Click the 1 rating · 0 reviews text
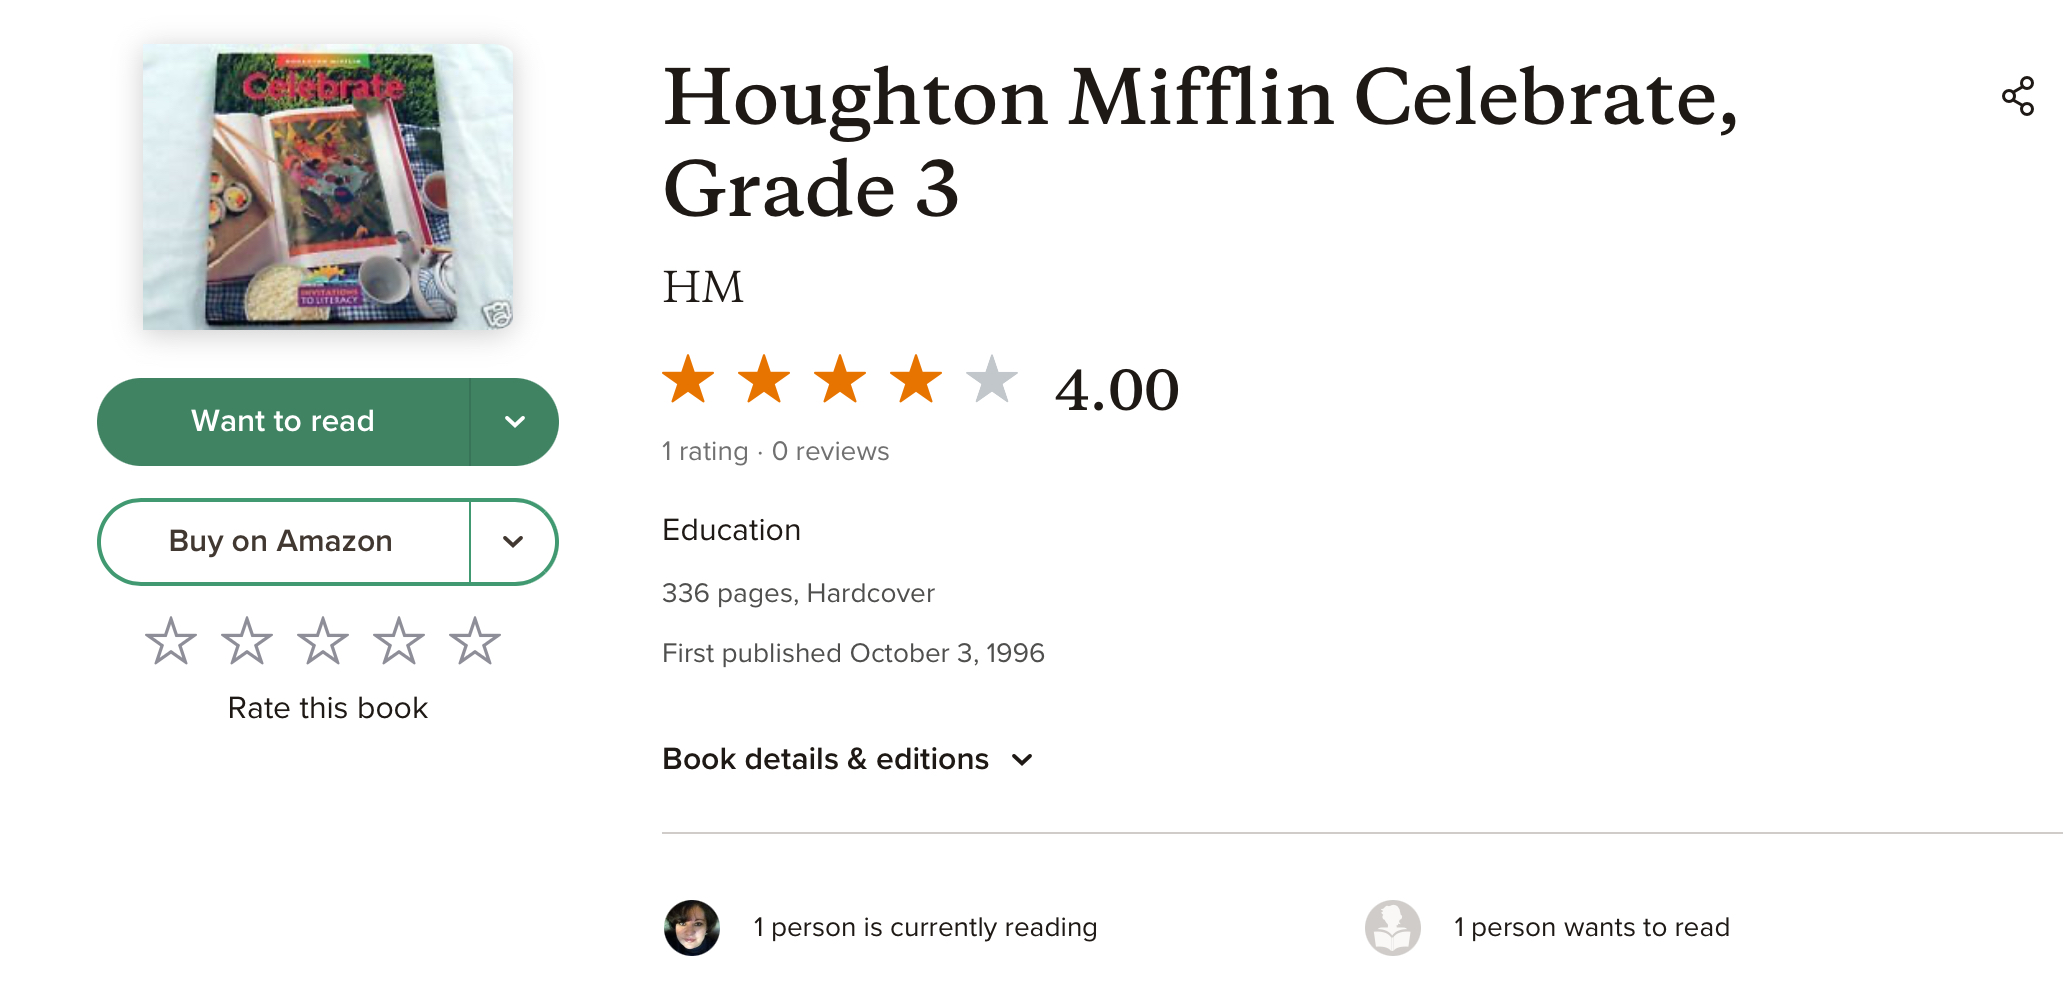 (775, 452)
